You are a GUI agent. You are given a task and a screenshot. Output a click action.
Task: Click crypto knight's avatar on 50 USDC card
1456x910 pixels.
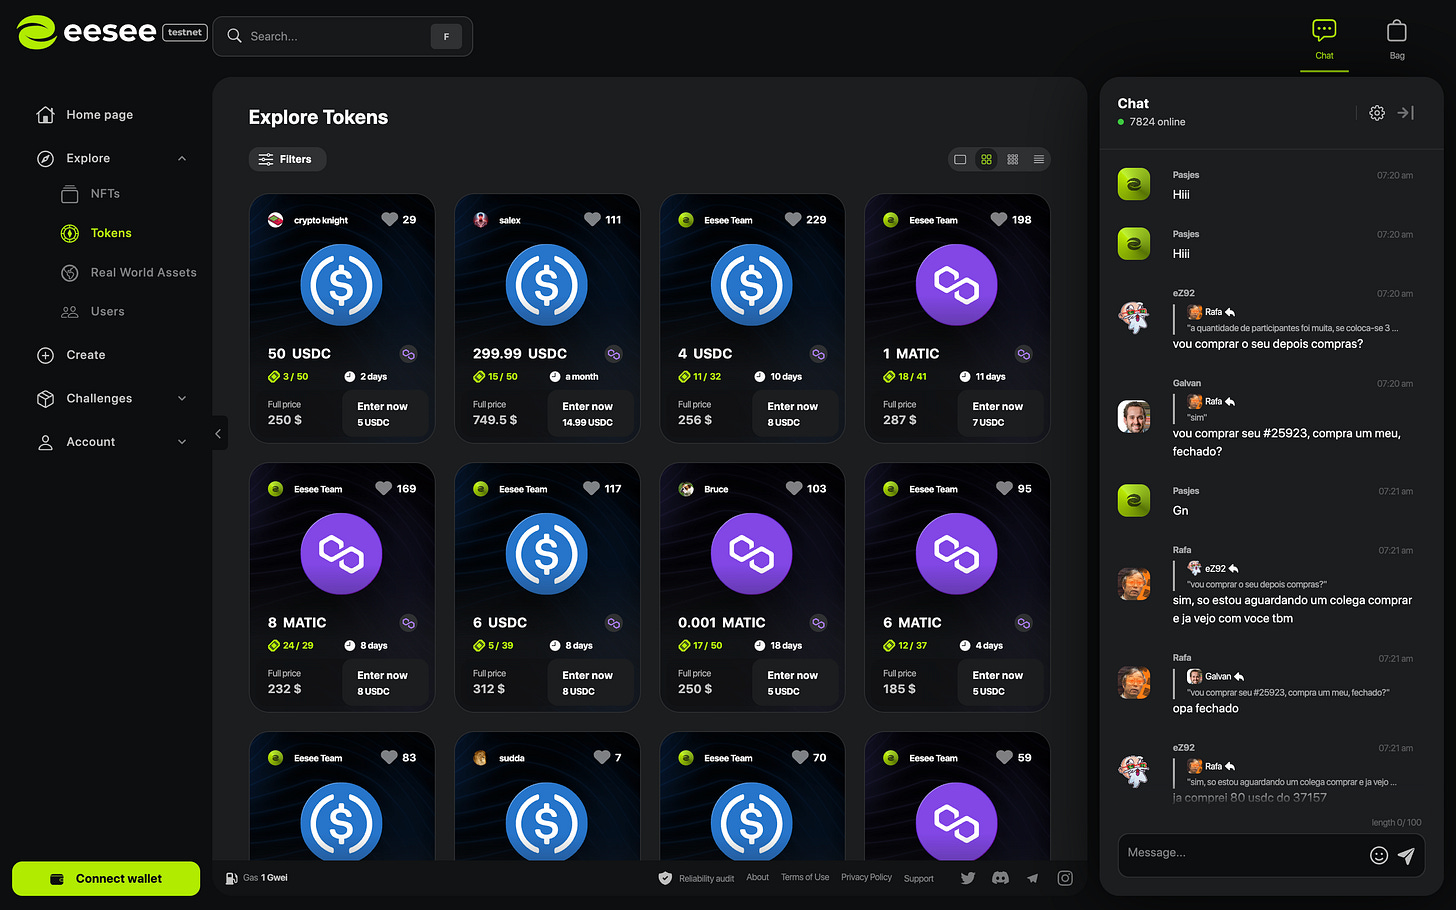tap(276, 220)
